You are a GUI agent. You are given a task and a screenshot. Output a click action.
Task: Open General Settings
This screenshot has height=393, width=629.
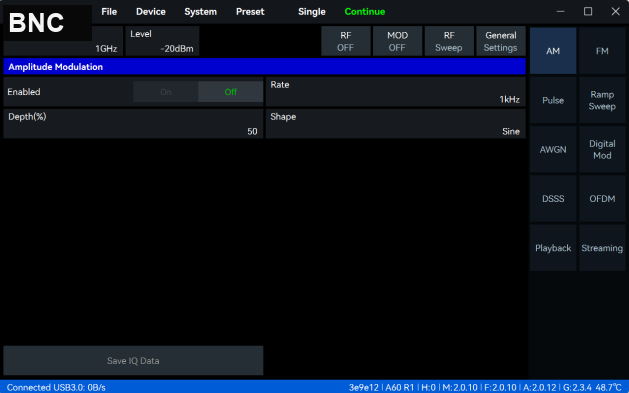point(501,41)
